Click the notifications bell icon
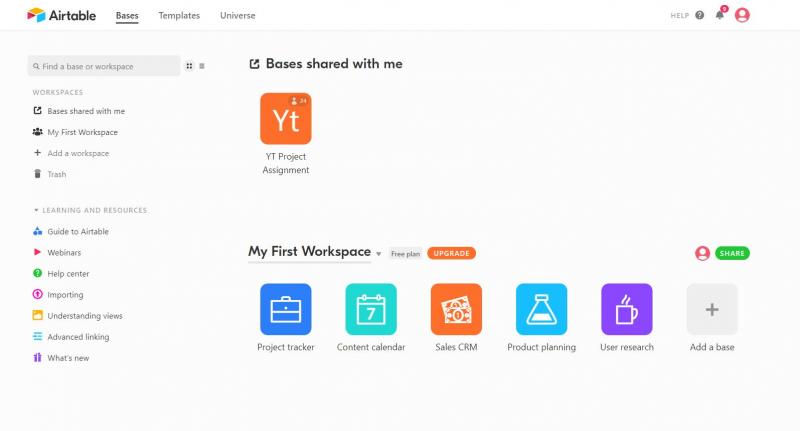Image resolution: width=800 pixels, height=431 pixels. pyautogui.click(x=719, y=15)
